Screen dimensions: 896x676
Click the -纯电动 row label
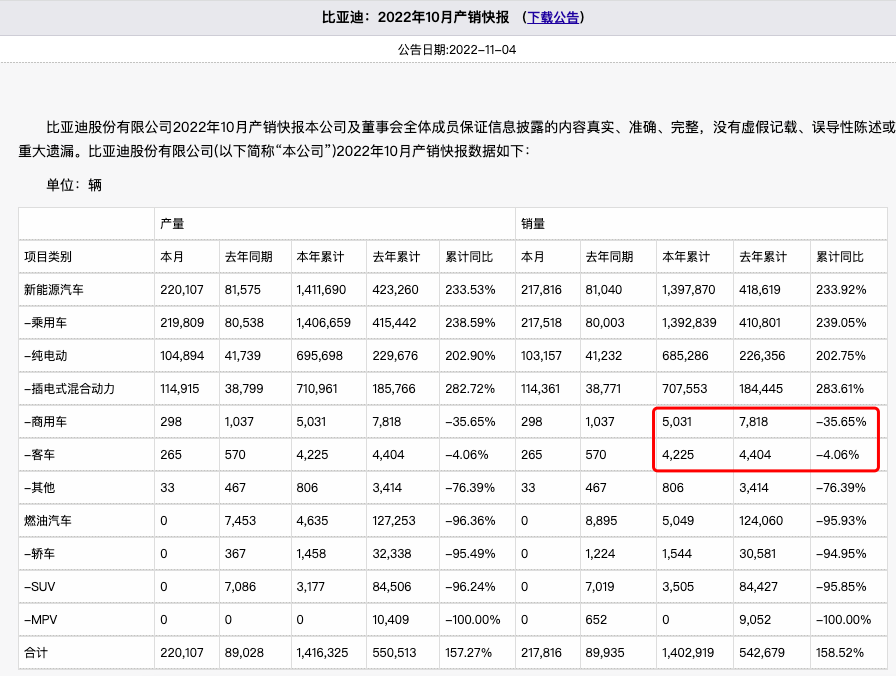[46, 356]
